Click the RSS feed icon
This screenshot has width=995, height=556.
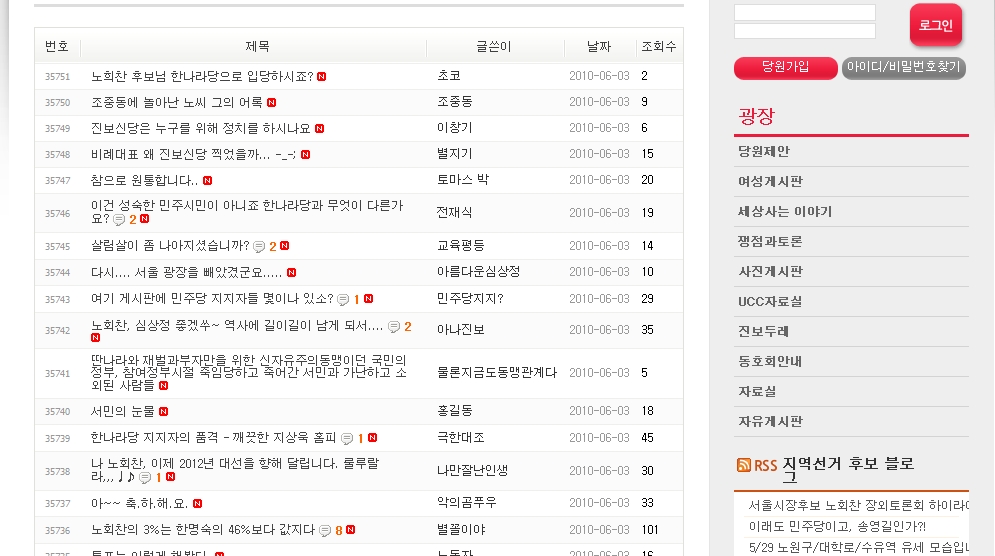(x=744, y=465)
